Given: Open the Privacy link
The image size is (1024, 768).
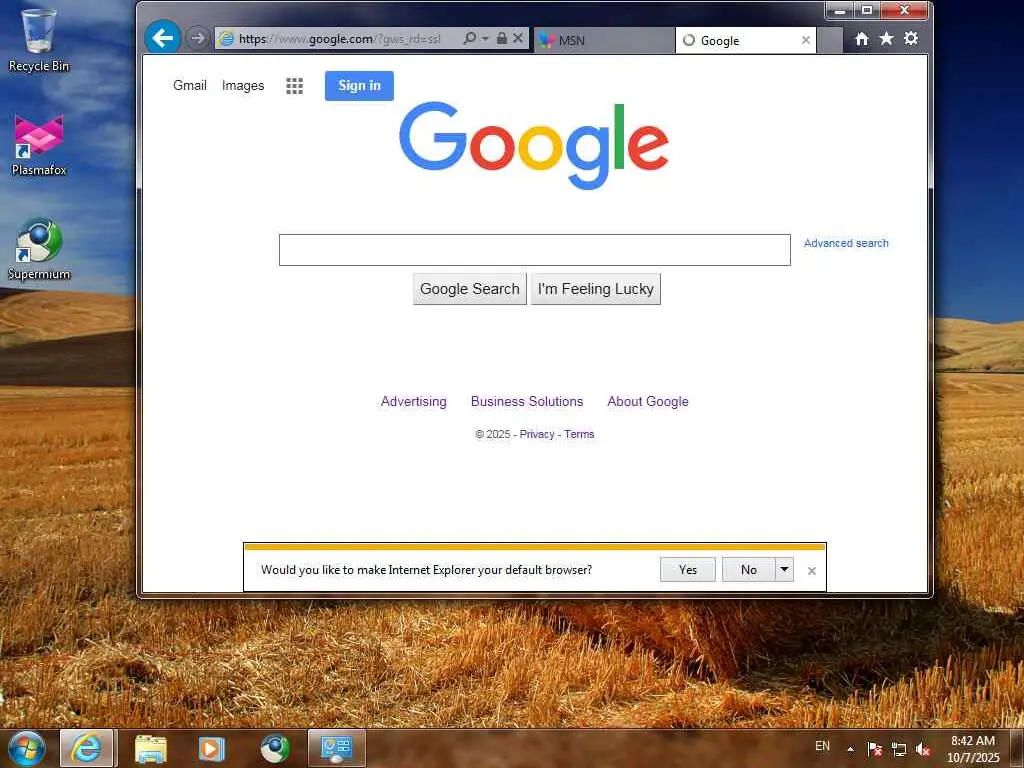Looking at the screenshot, I should 537,434.
